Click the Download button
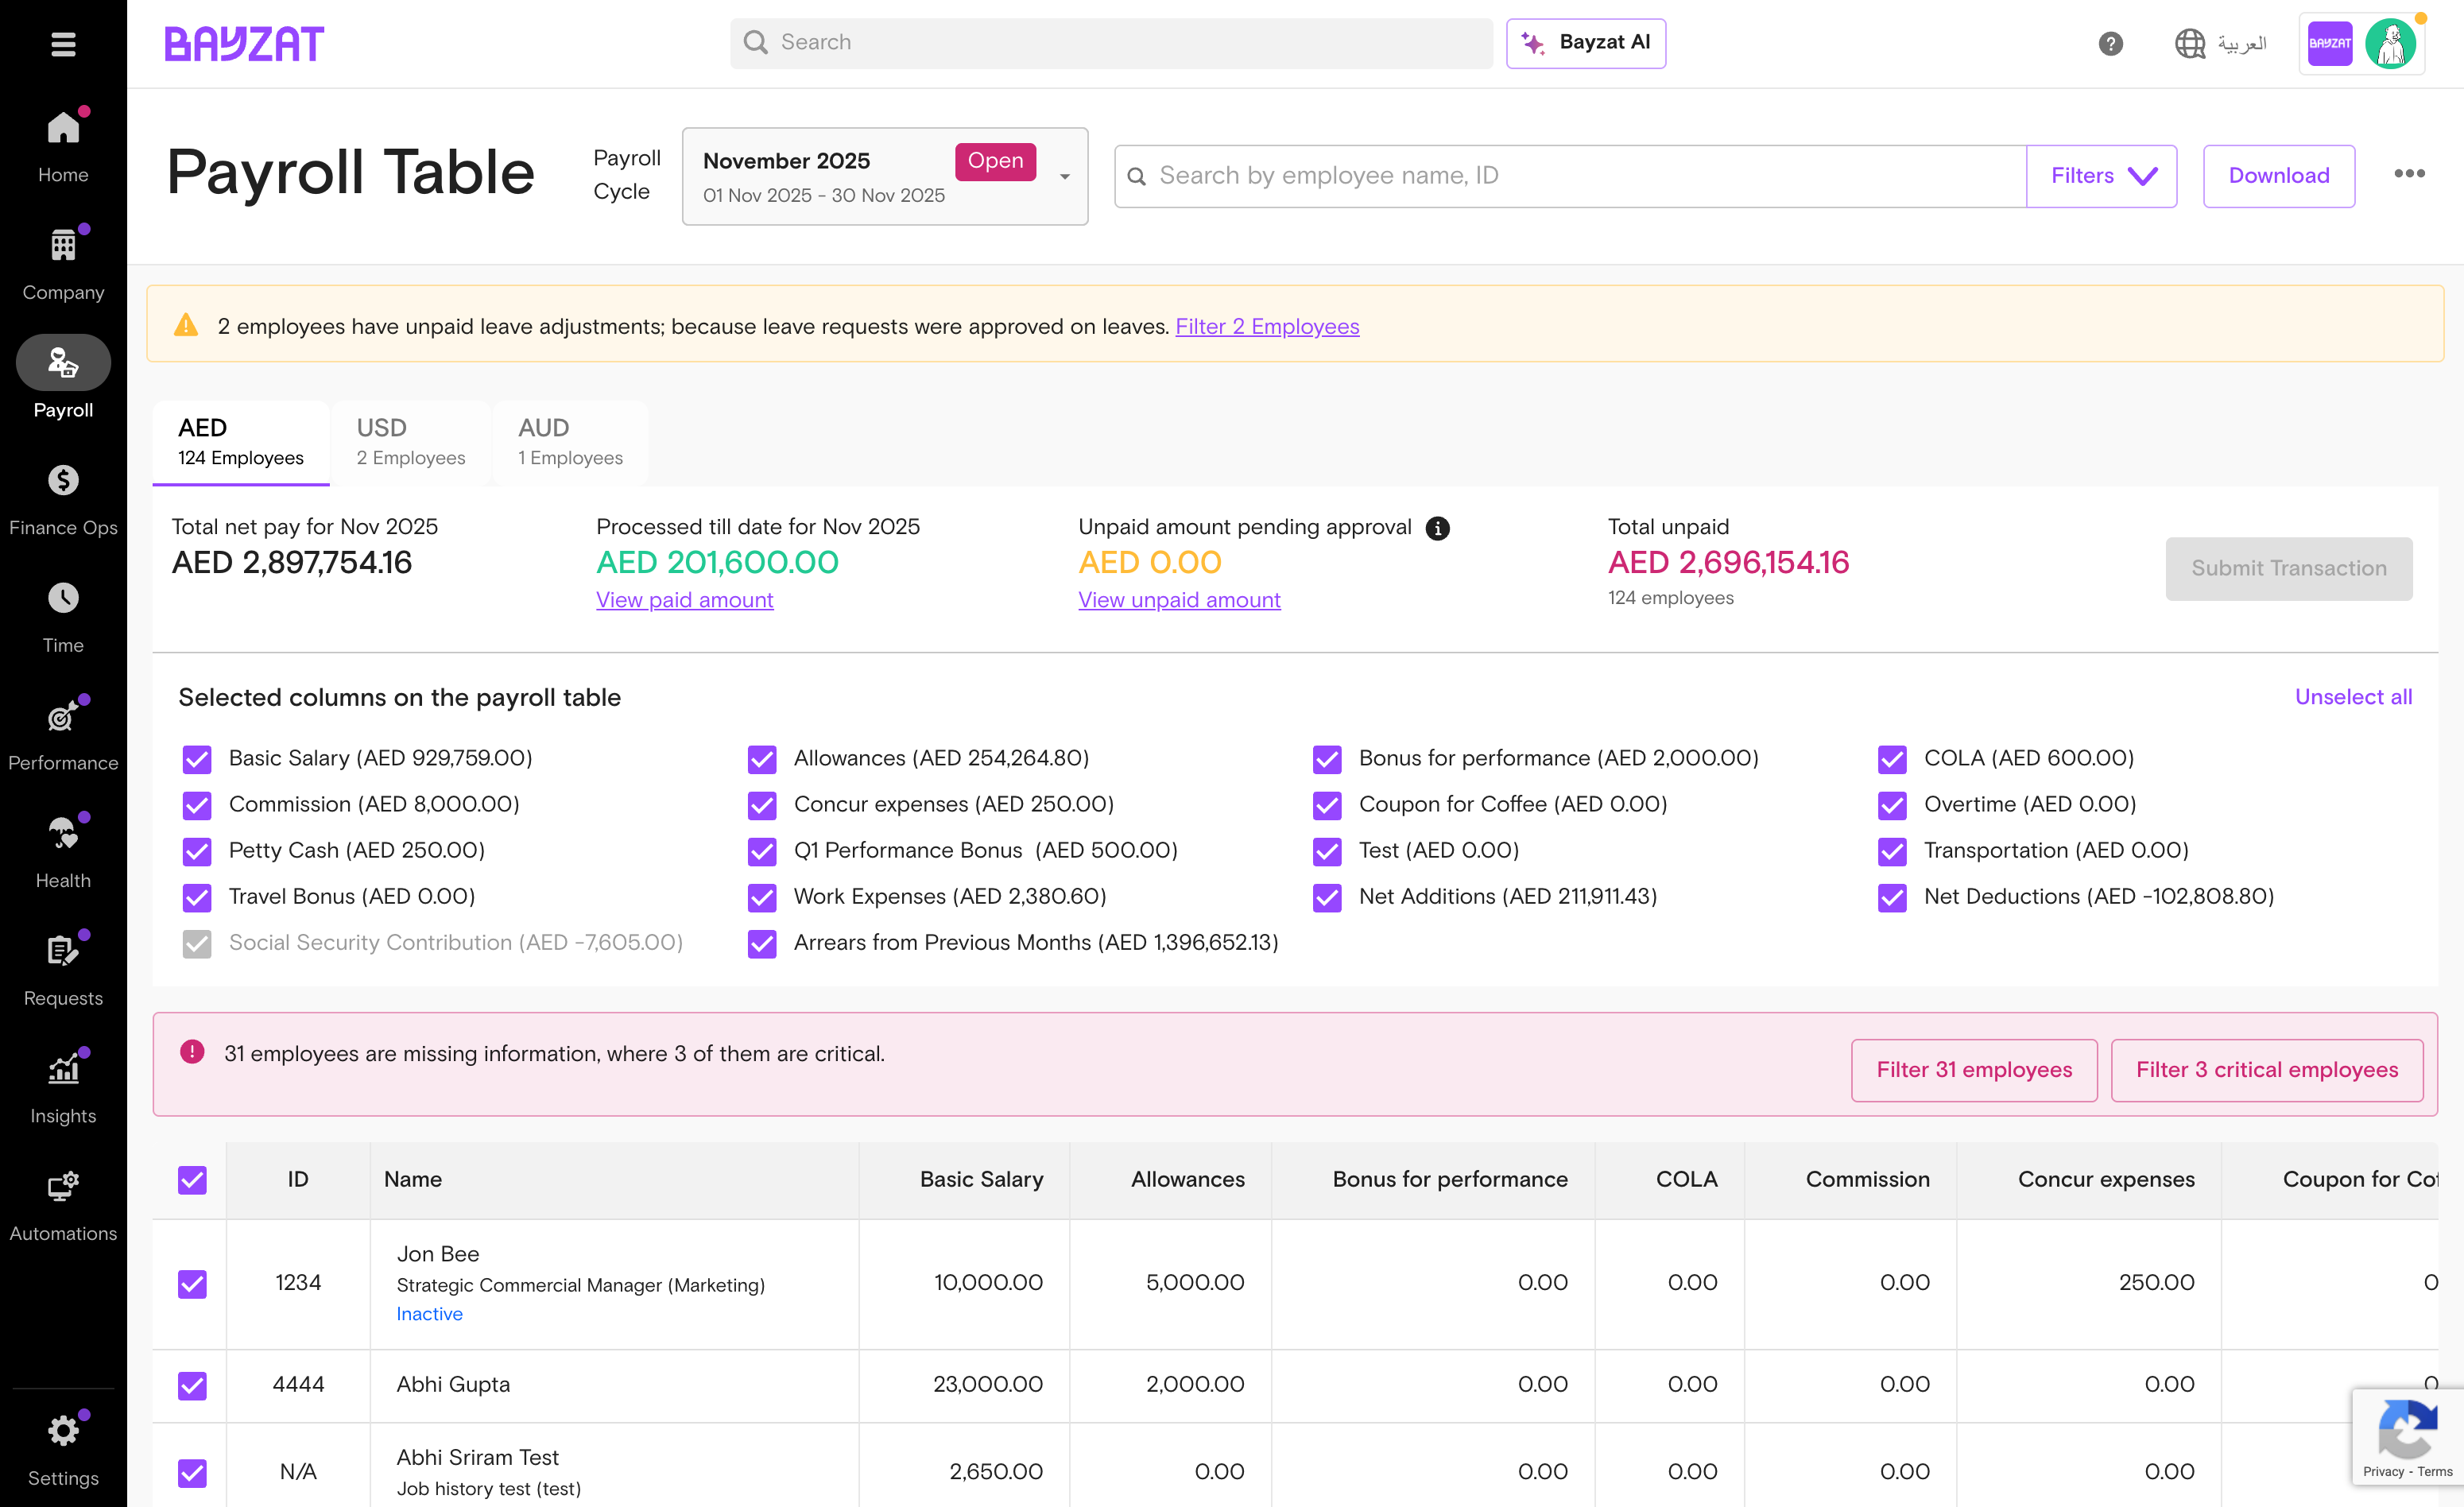 tap(2279, 176)
